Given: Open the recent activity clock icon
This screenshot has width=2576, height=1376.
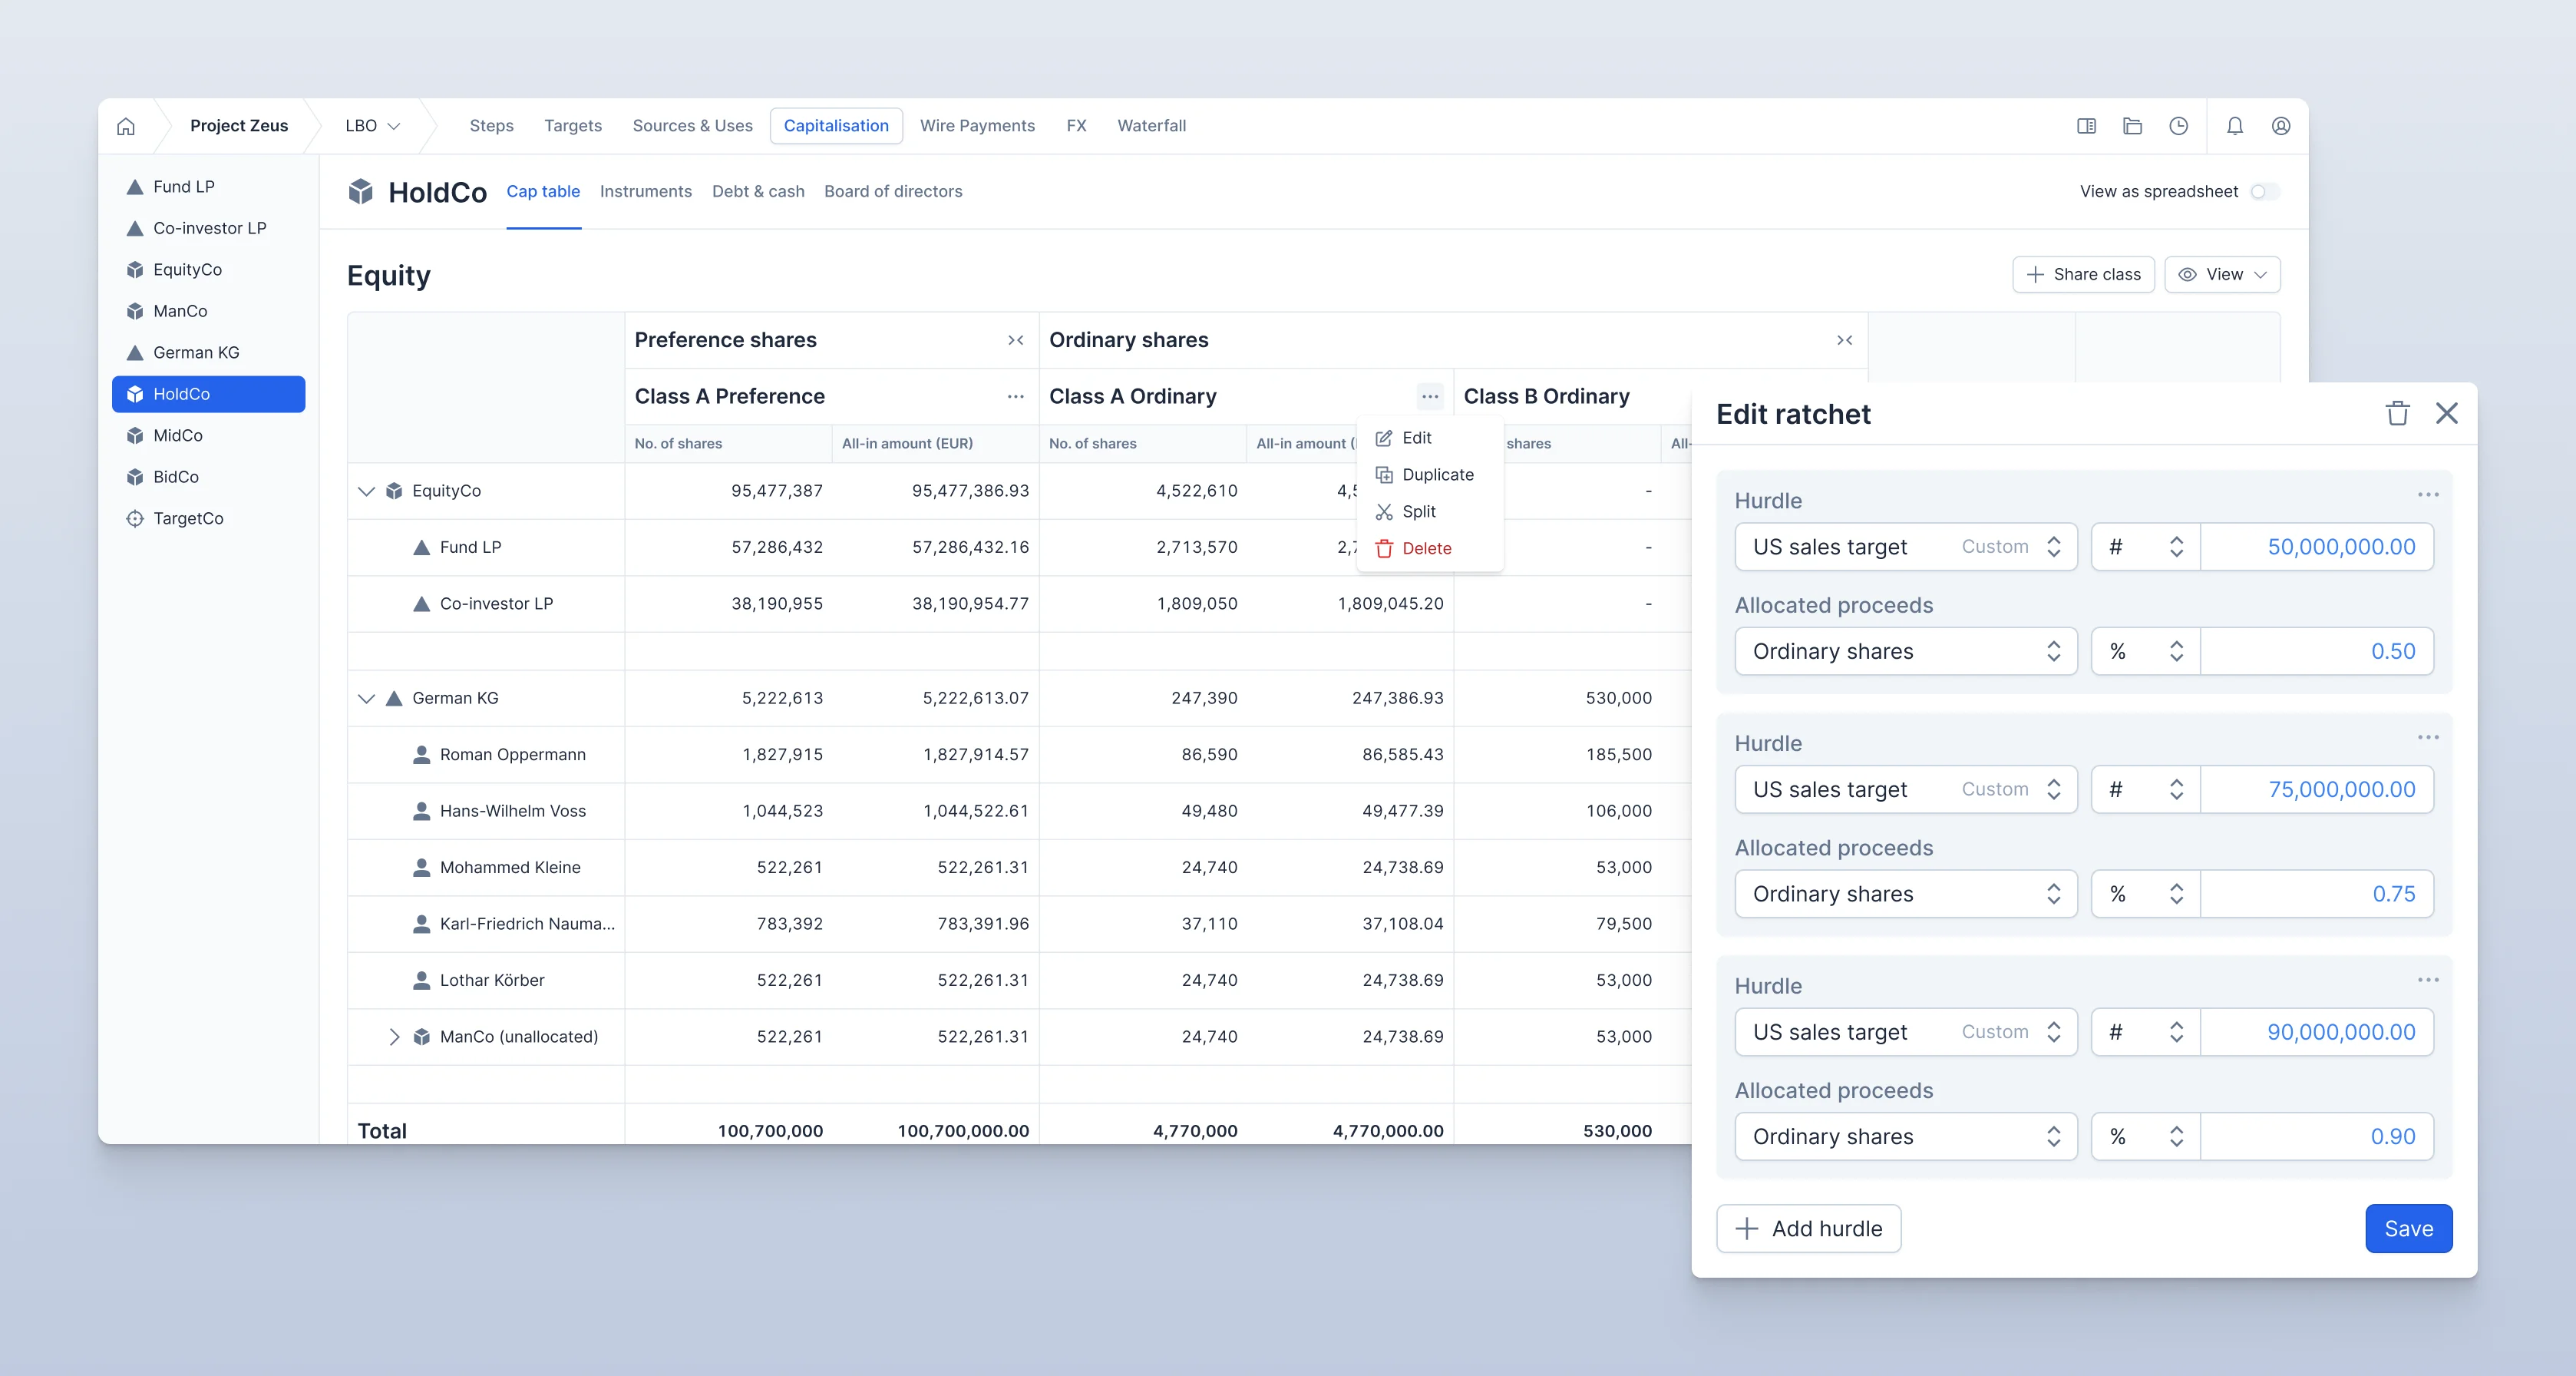Looking at the screenshot, I should (2180, 126).
